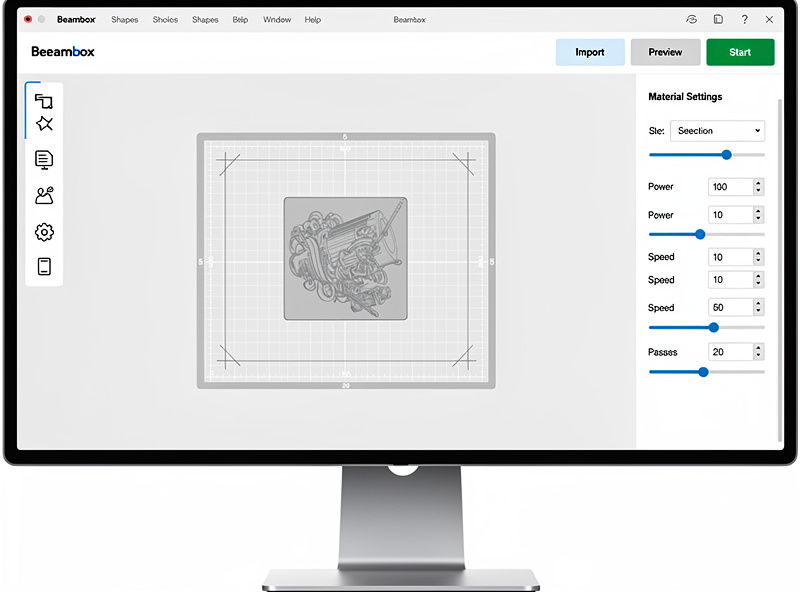Click the Beeambox logo text

click(x=63, y=52)
